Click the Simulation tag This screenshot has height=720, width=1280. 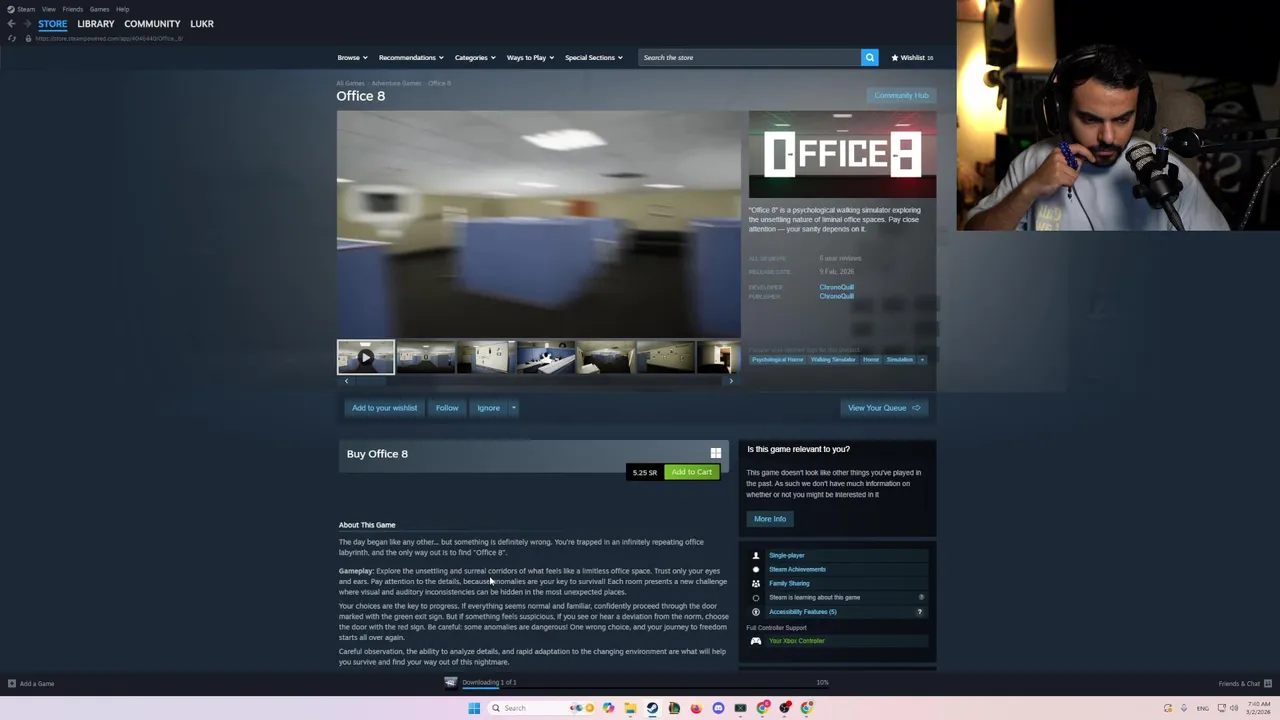899,359
